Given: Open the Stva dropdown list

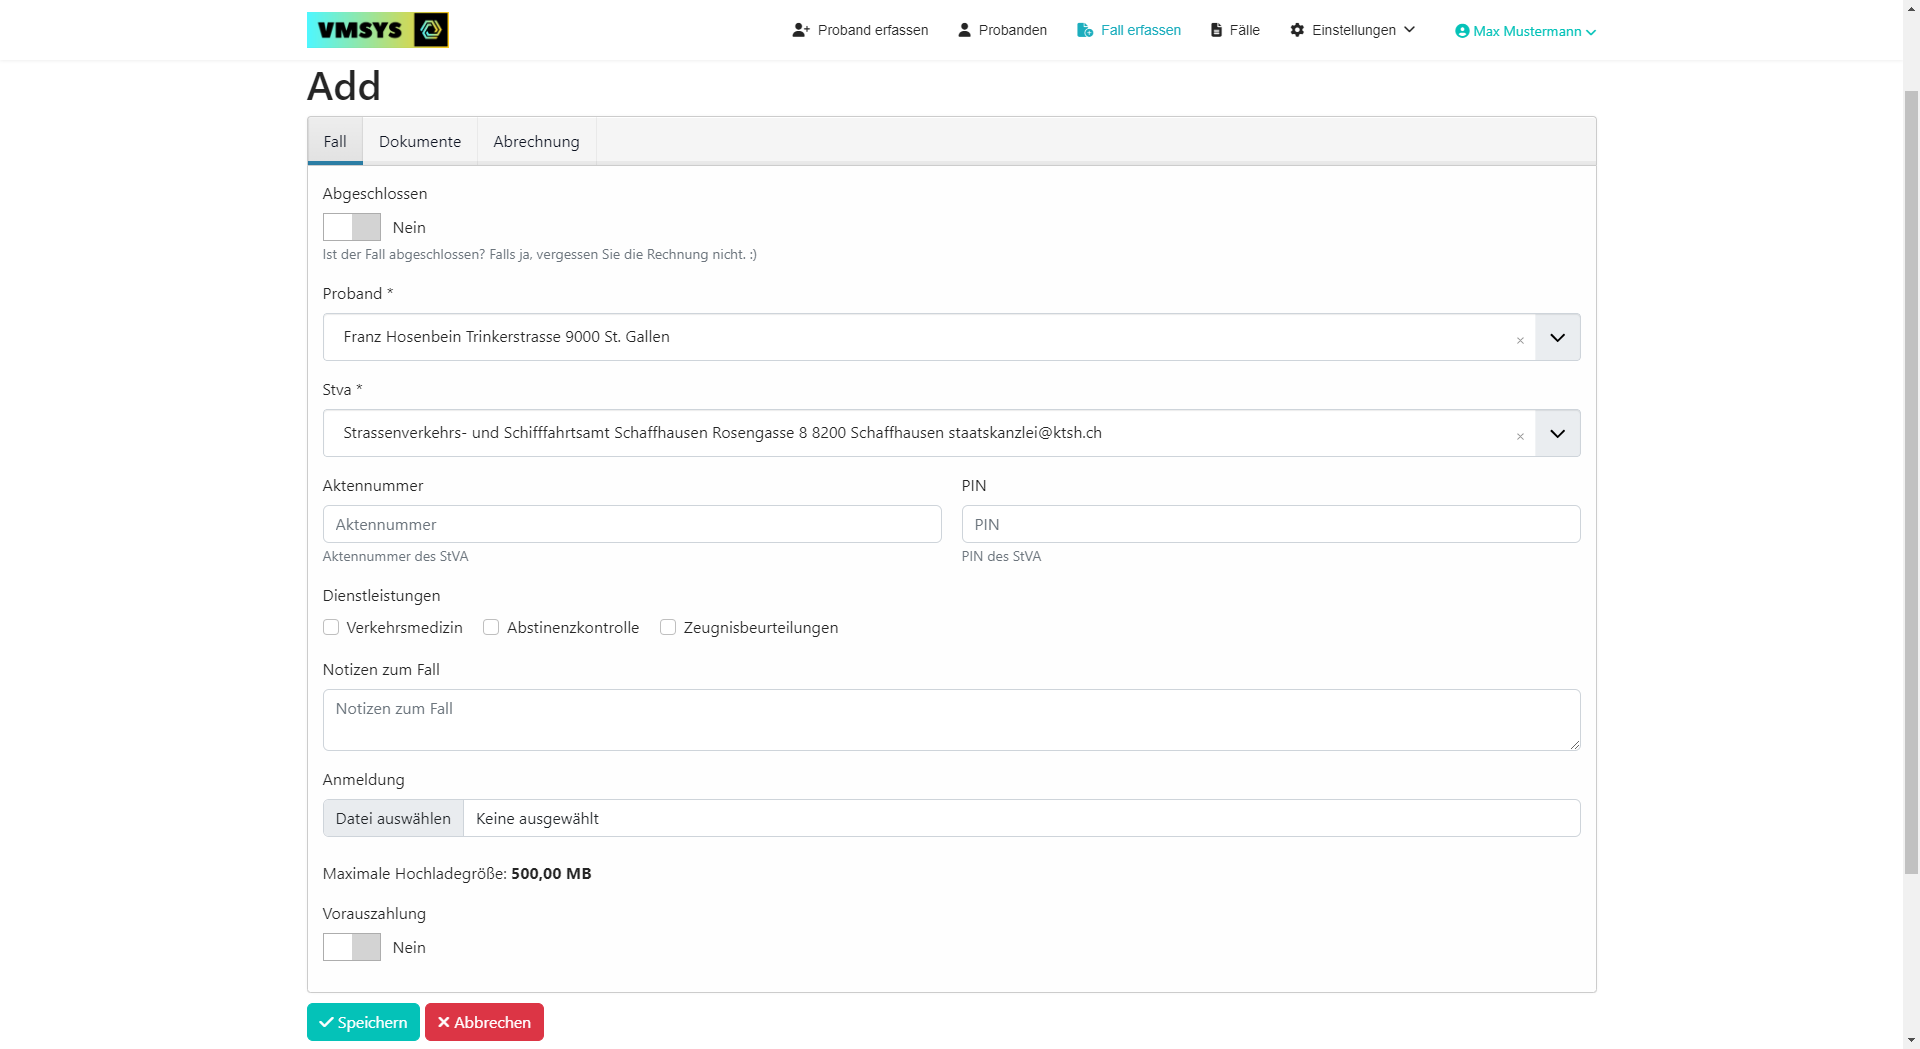Looking at the screenshot, I should (x=1557, y=433).
